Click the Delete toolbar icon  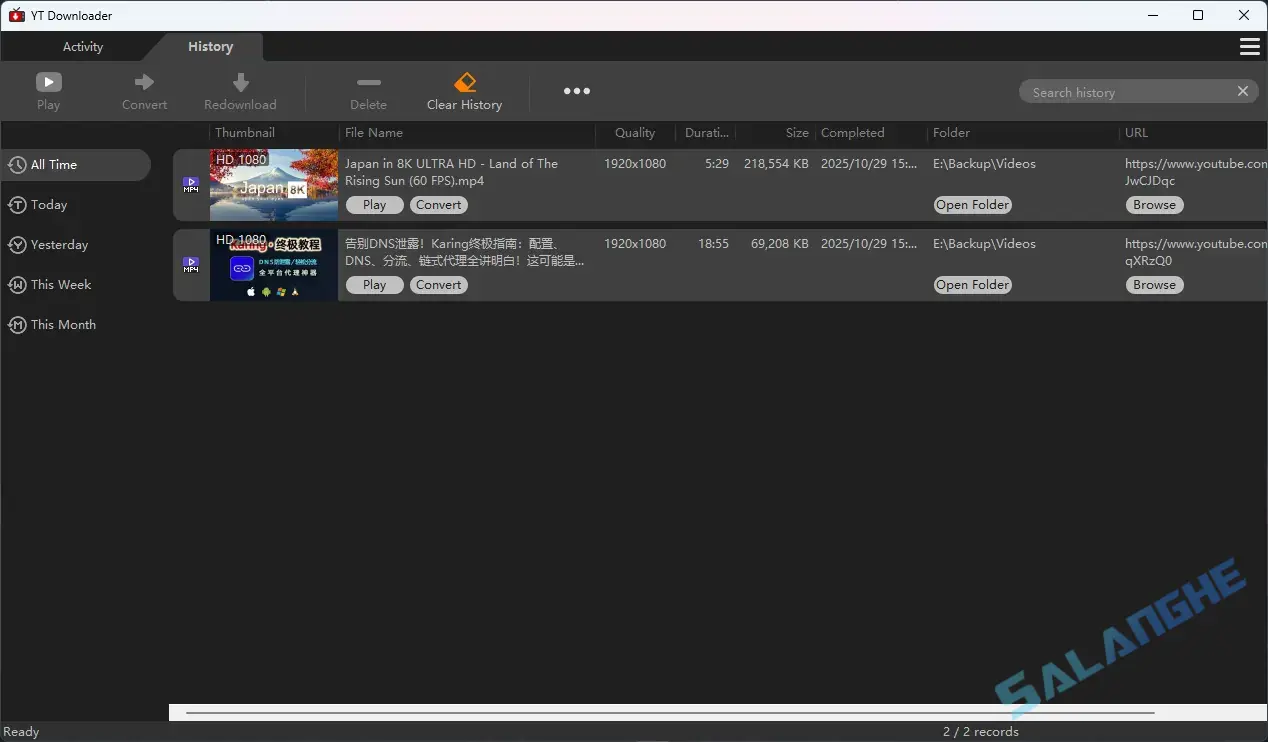[x=368, y=83]
